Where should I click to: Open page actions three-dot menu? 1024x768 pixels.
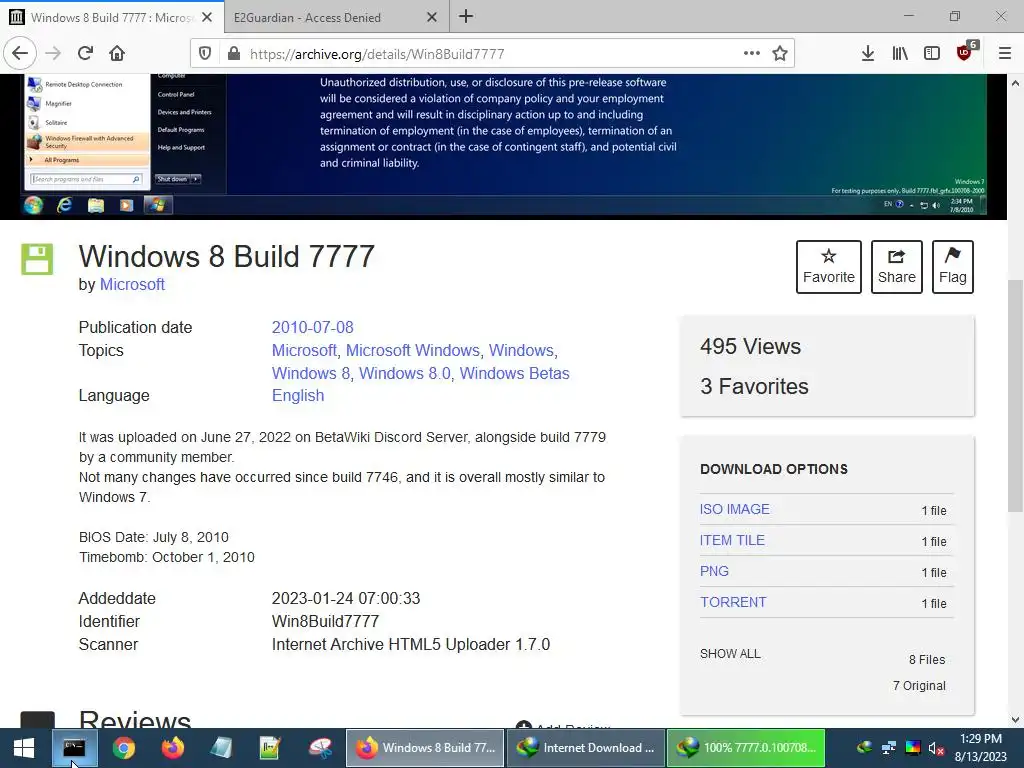[x=752, y=54]
